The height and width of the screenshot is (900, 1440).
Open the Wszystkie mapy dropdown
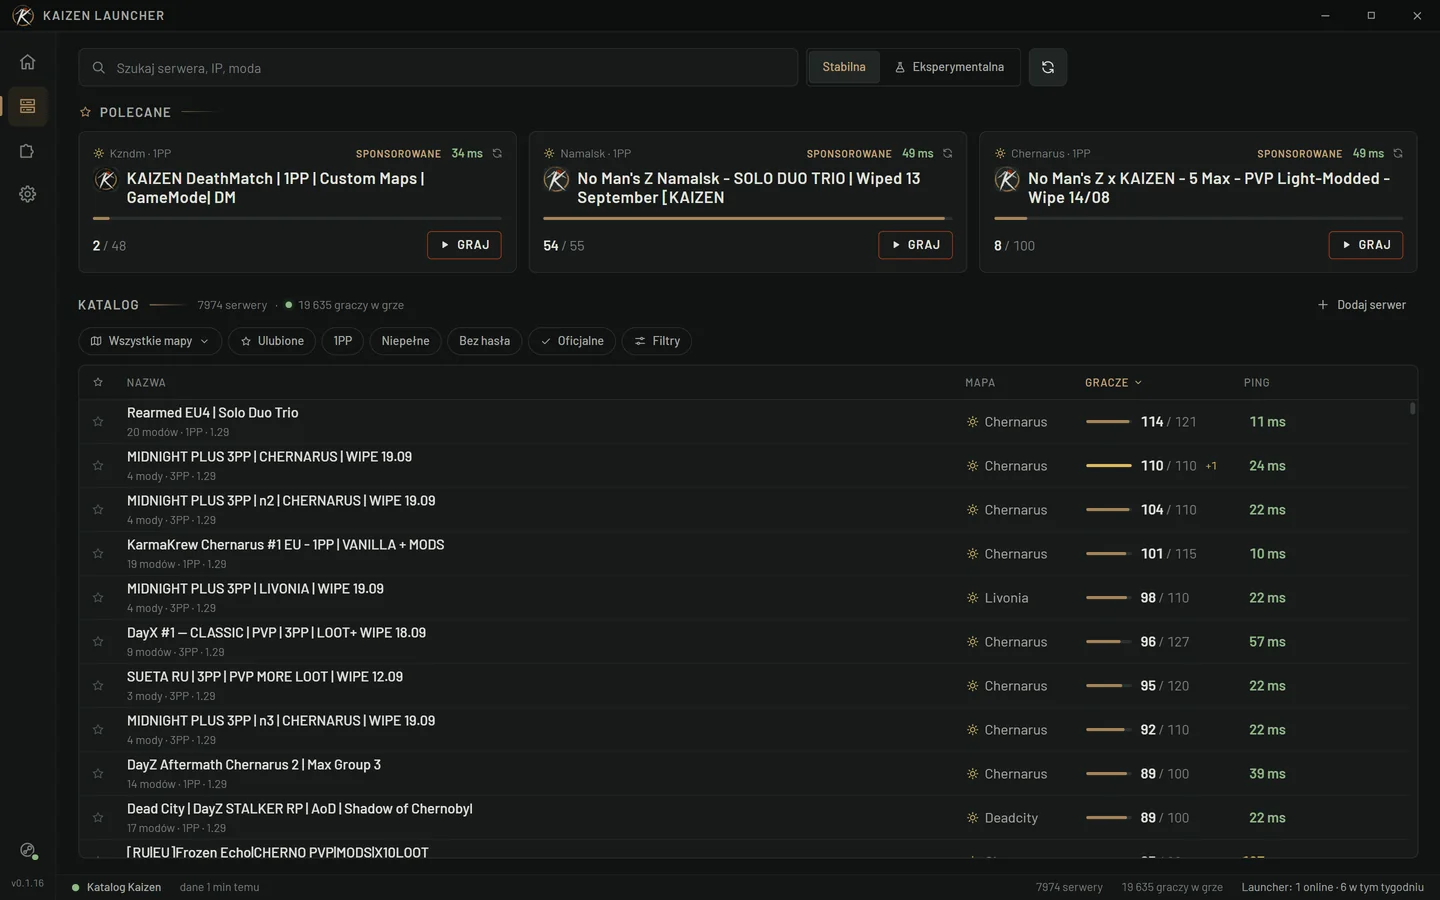click(150, 341)
